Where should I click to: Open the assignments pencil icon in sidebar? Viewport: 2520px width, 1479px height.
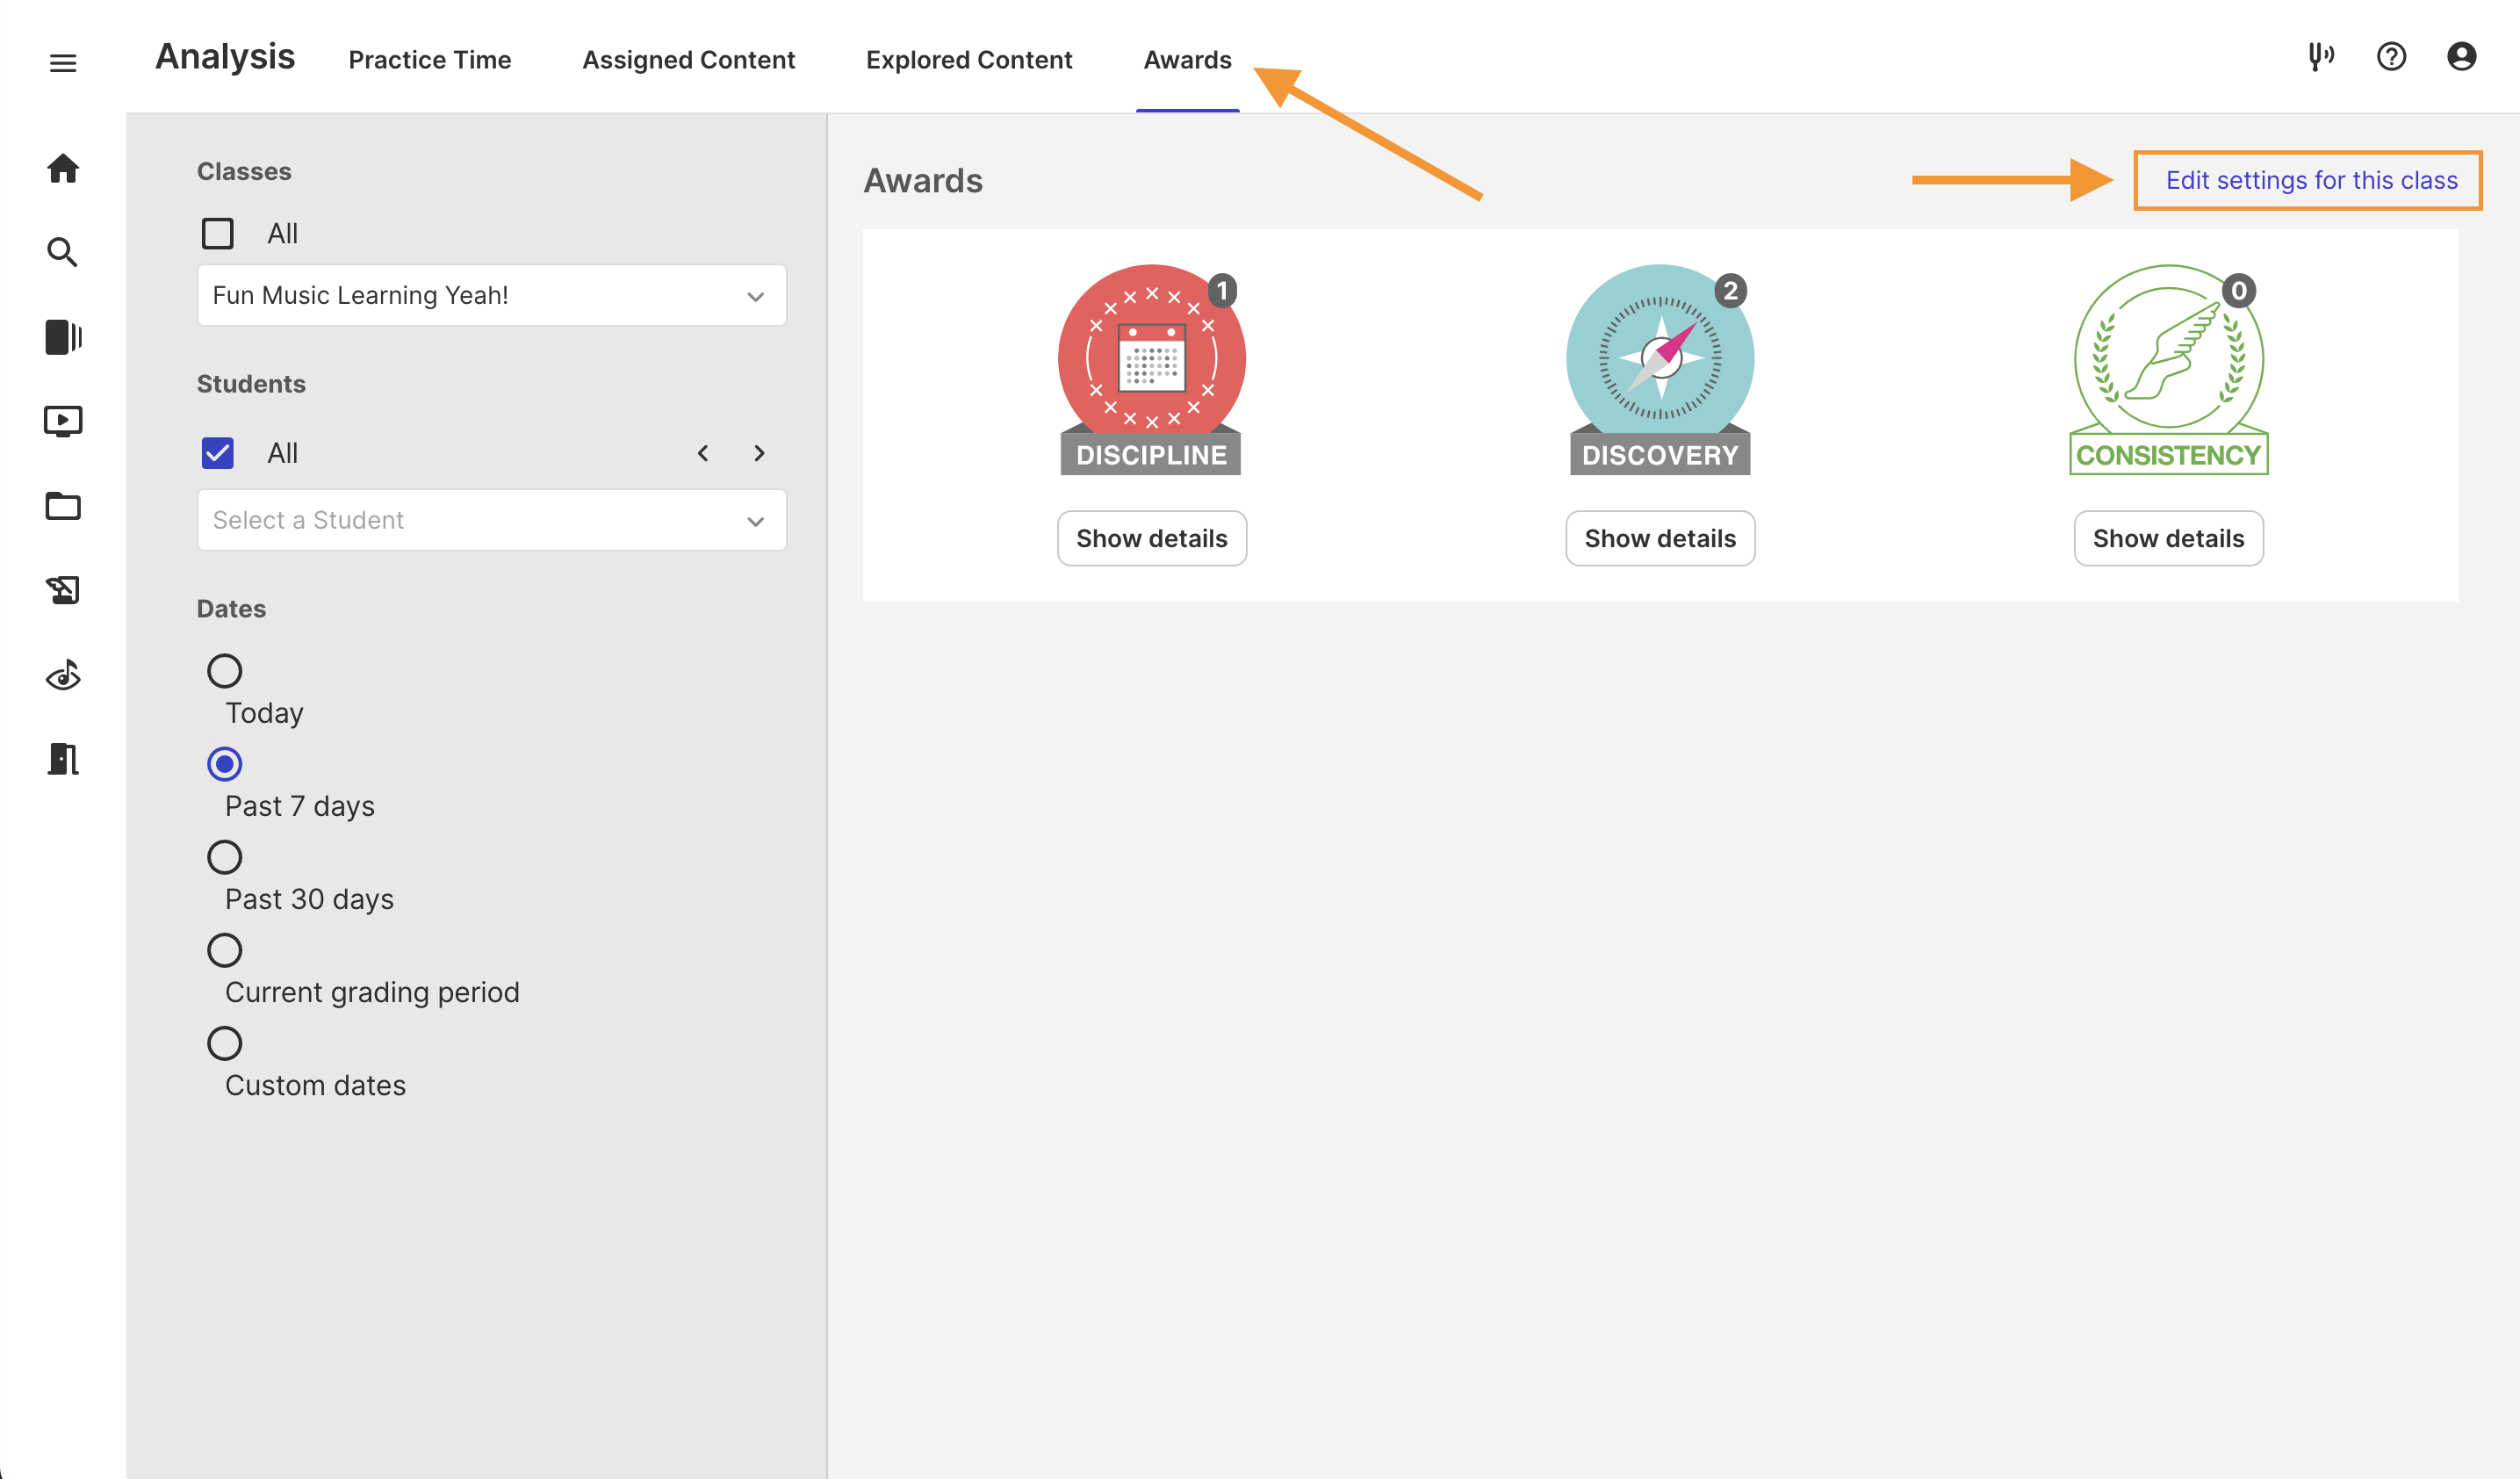(63, 590)
